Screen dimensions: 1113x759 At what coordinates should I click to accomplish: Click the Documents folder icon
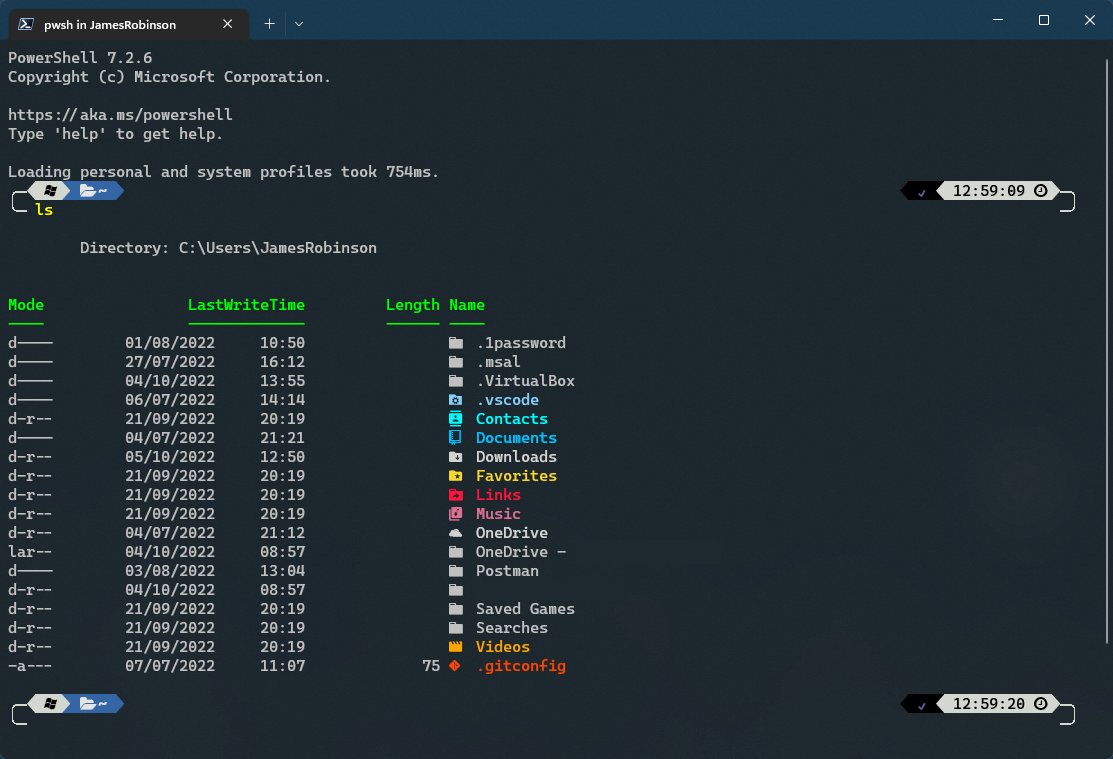pyautogui.click(x=456, y=438)
